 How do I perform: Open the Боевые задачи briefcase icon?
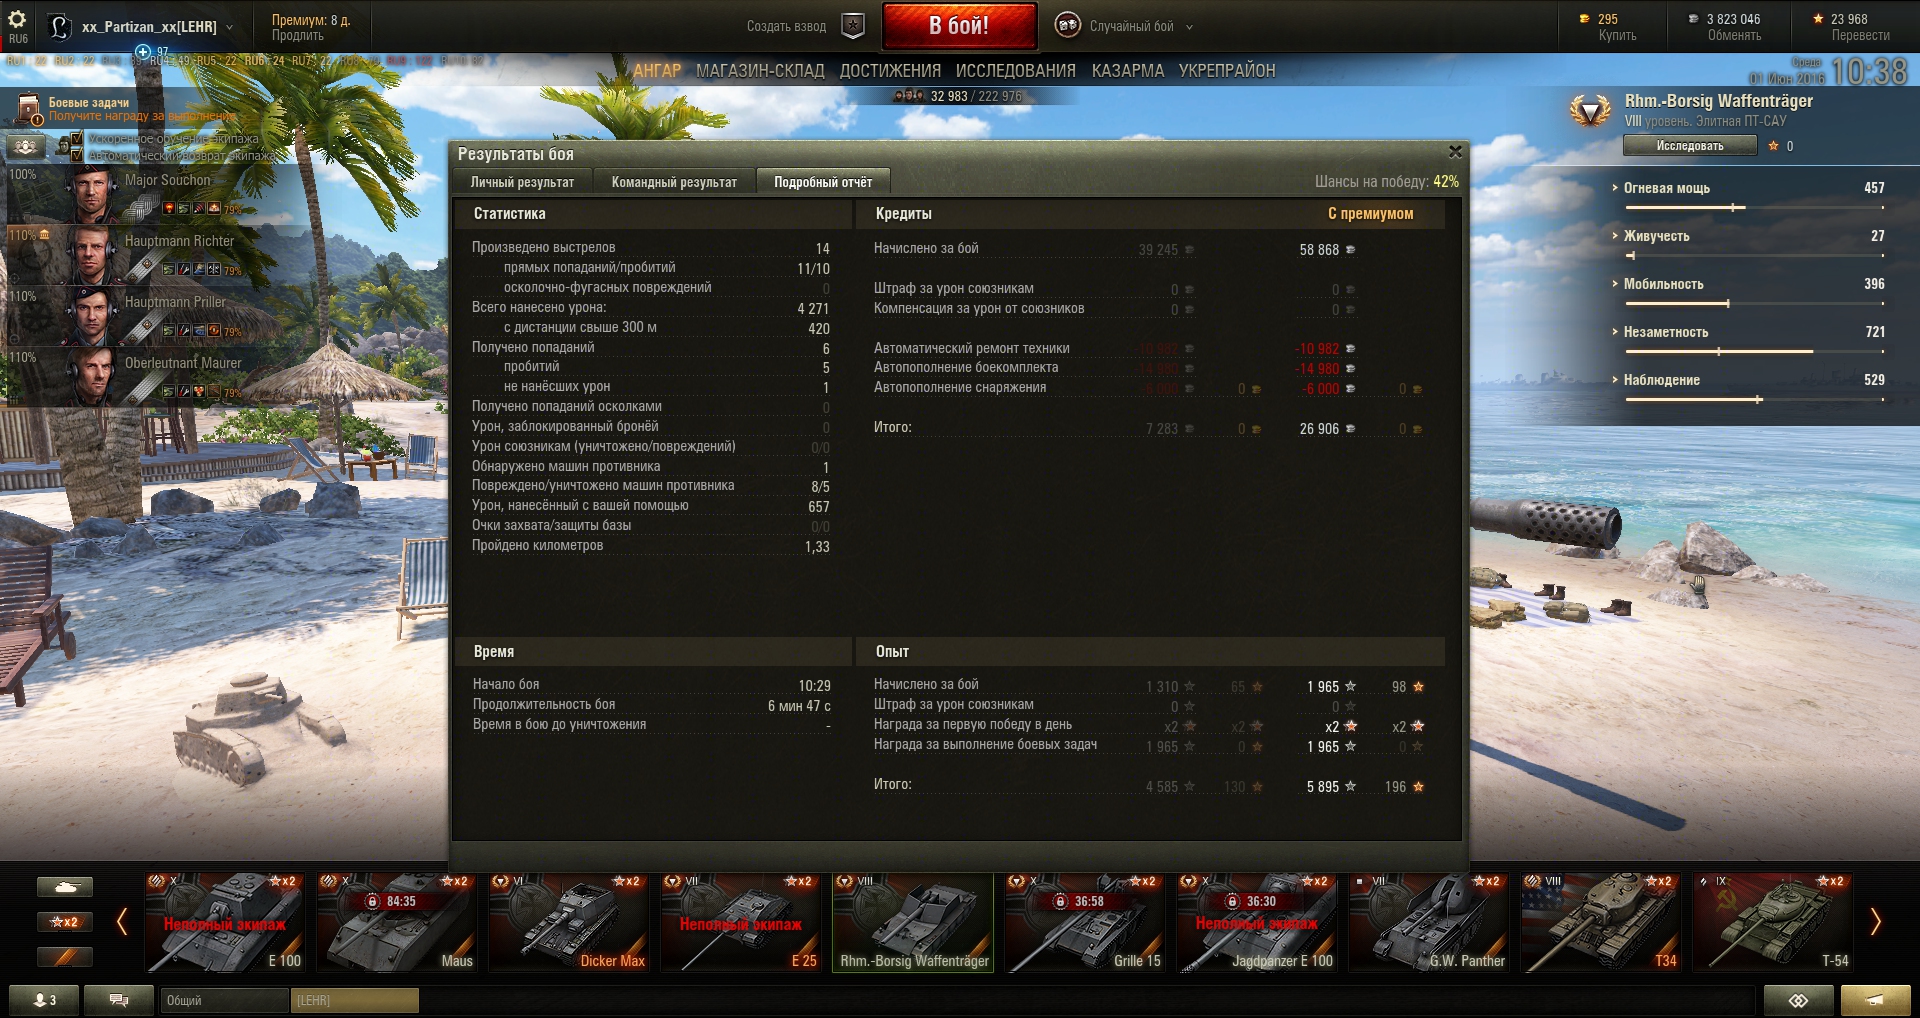click(x=28, y=109)
